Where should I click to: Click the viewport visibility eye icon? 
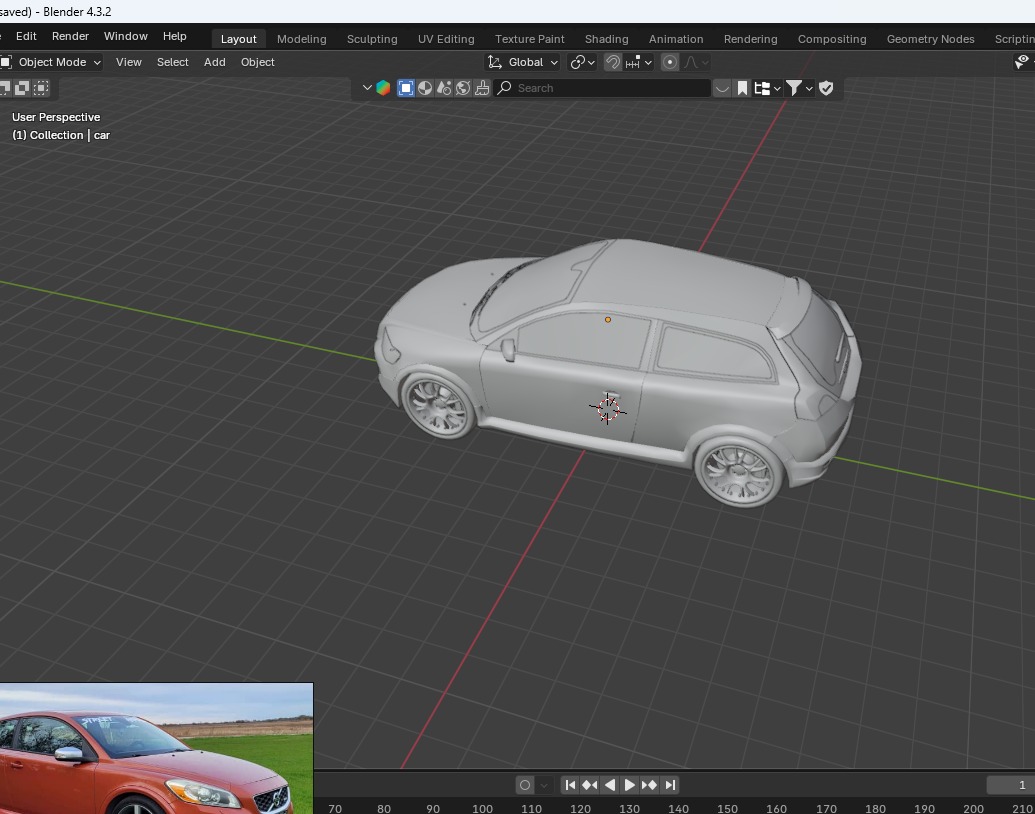(1022, 62)
